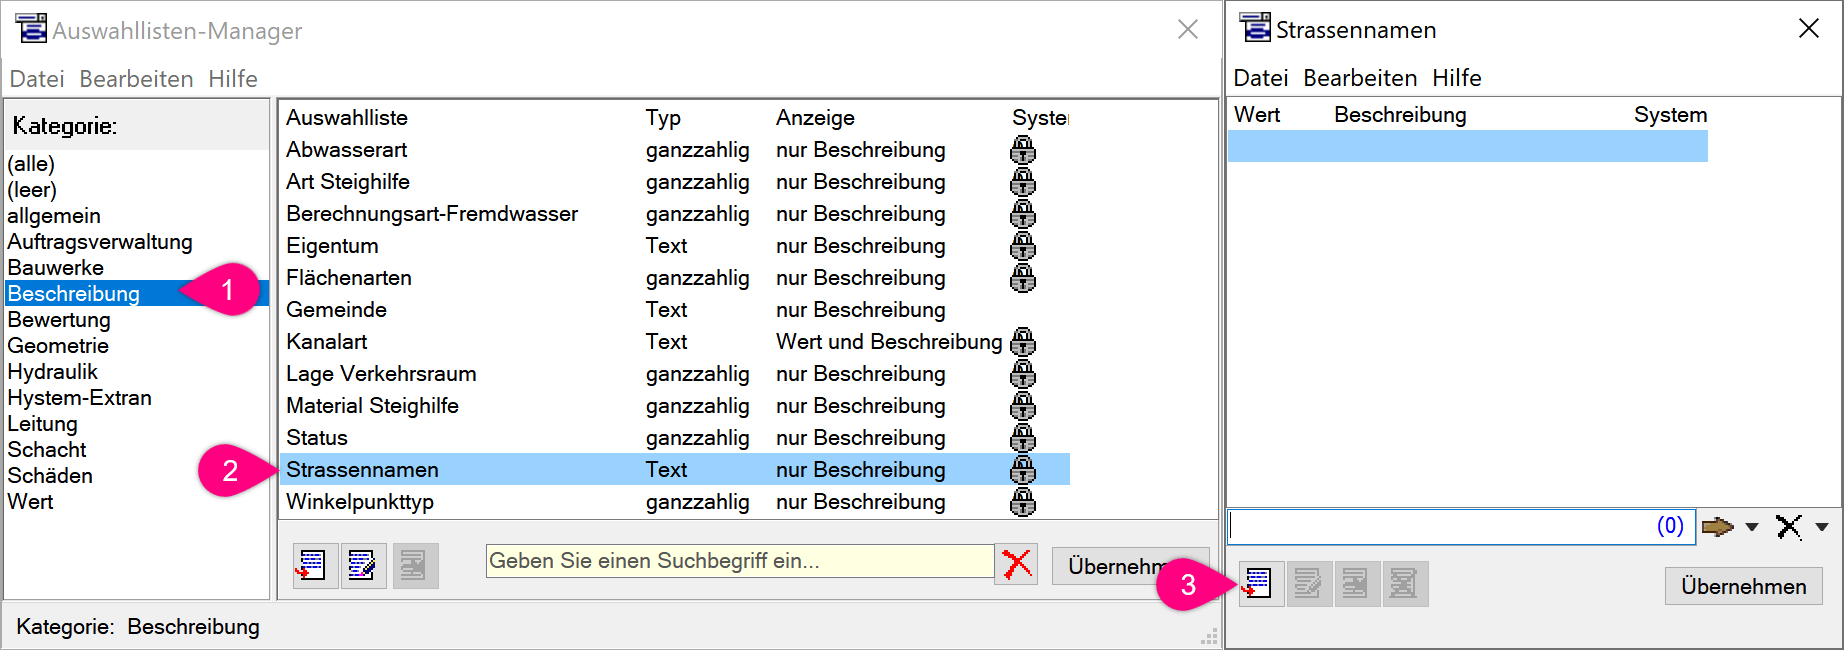Open the dropdown next to the brown arrow
The image size is (1844, 650).
tap(1751, 527)
